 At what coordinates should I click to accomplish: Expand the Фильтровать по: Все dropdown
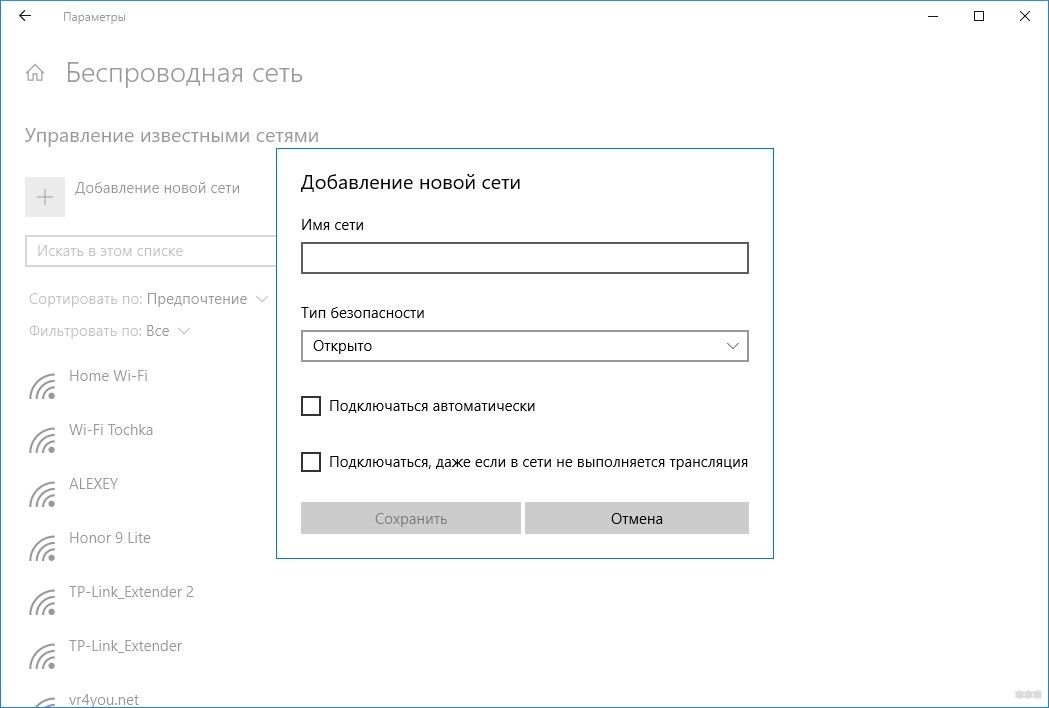coord(109,331)
